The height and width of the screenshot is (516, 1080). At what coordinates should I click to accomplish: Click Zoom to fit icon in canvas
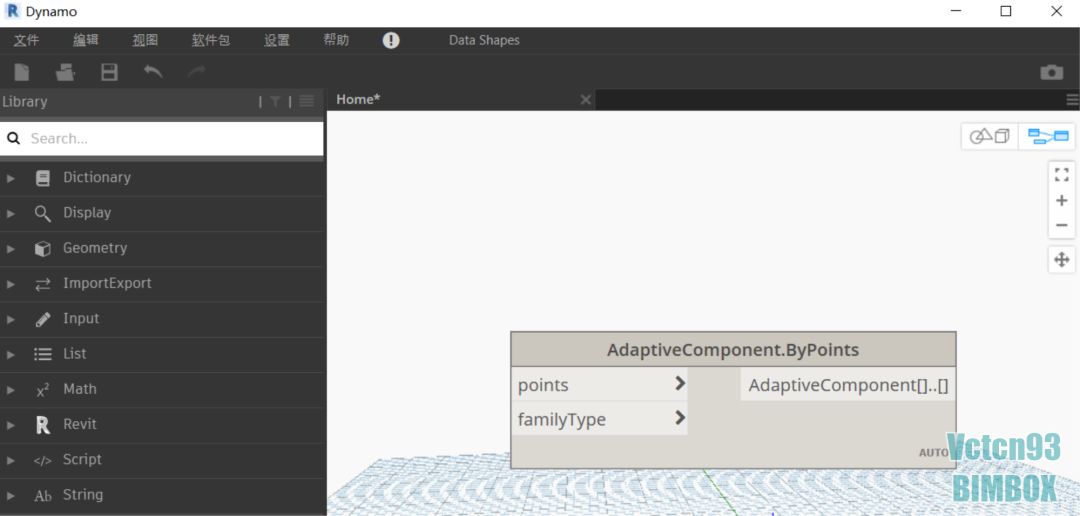pos(1061,175)
